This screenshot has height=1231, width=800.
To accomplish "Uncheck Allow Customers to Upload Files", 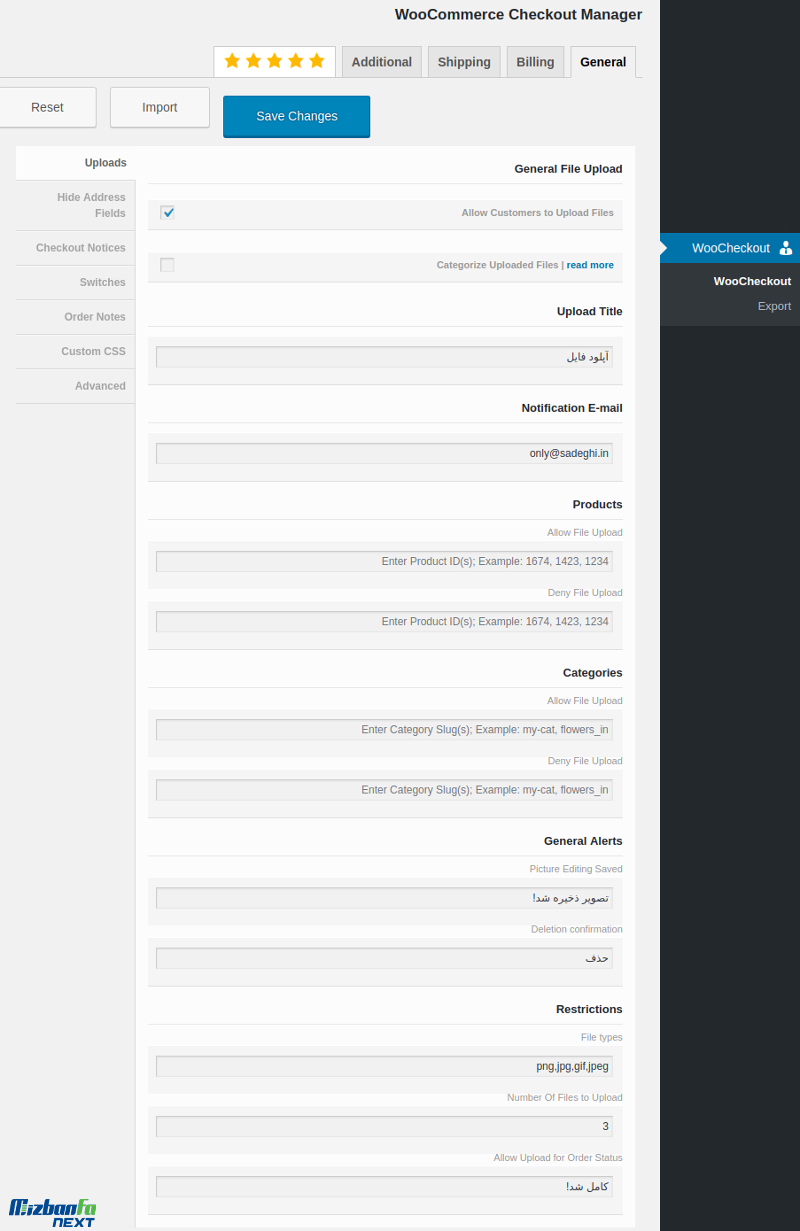I will tap(167, 212).
